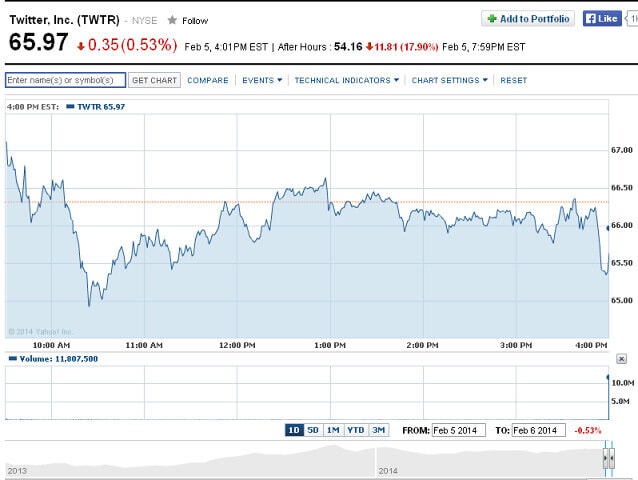
Task: Click the Add to Portfolio button label
Action: [534, 19]
